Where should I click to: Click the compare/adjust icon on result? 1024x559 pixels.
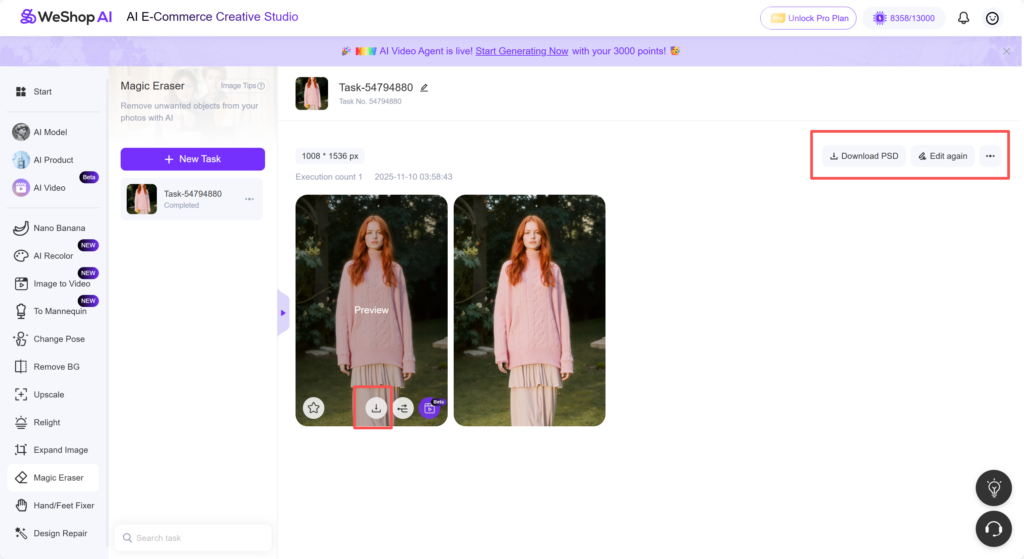[403, 408]
